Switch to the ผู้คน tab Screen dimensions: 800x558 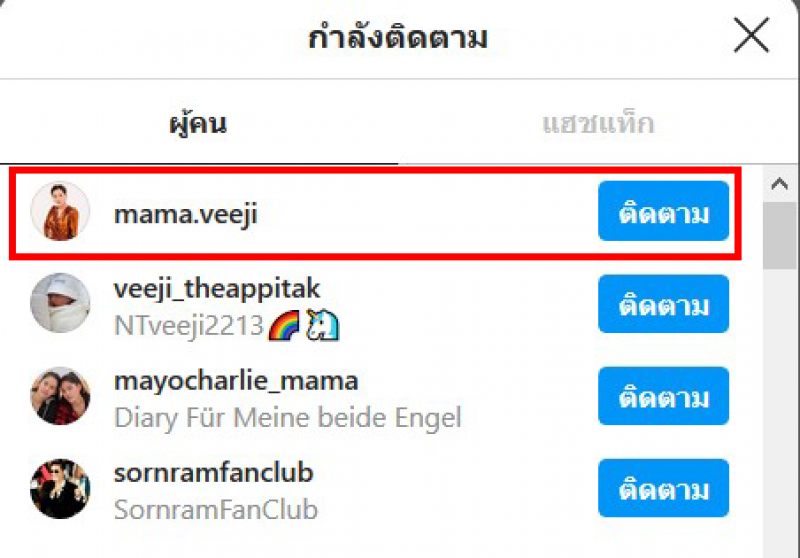tap(198, 124)
